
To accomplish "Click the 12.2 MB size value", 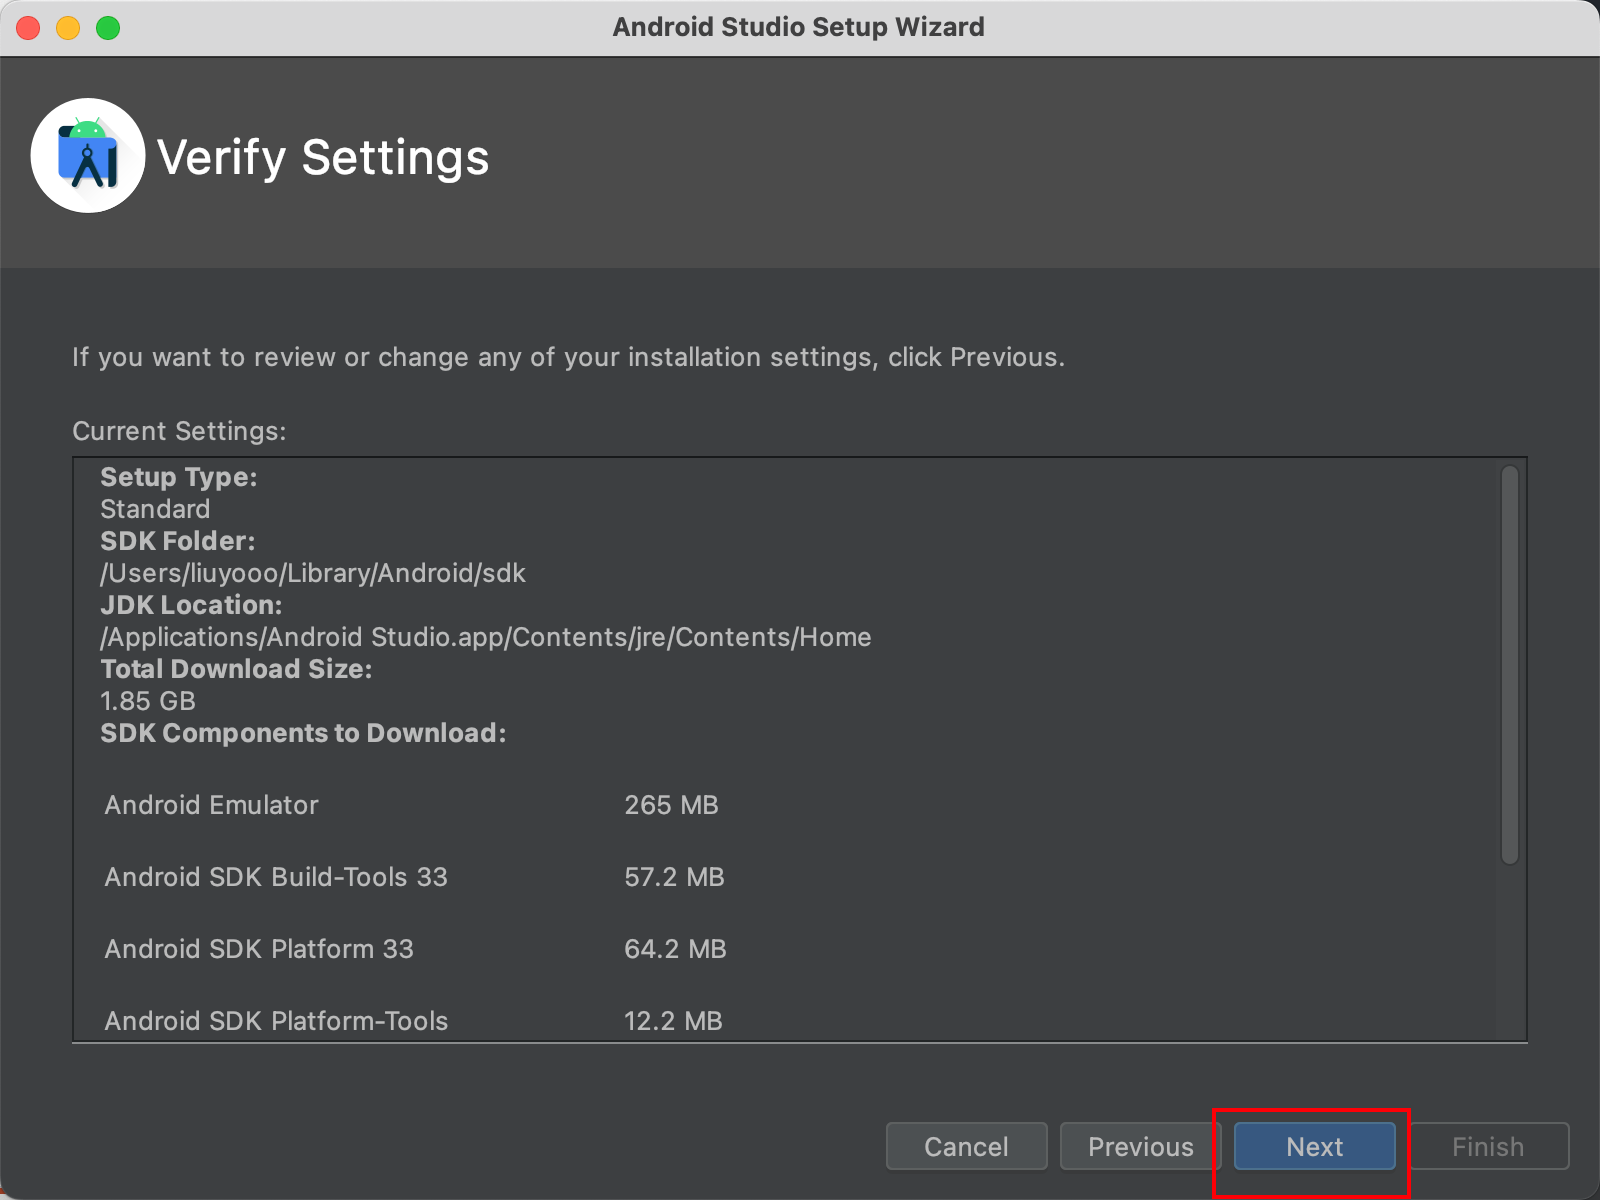I will (673, 1021).
